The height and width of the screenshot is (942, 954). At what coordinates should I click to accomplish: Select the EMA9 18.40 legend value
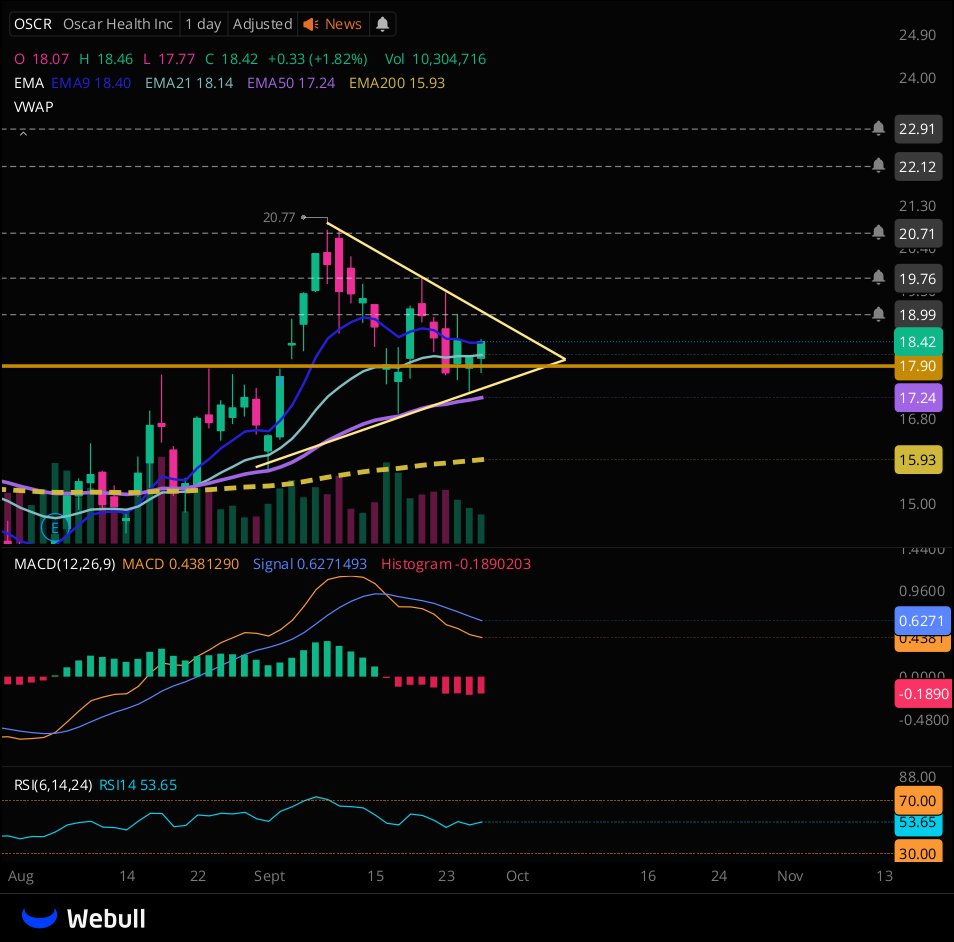pos(91,83)
